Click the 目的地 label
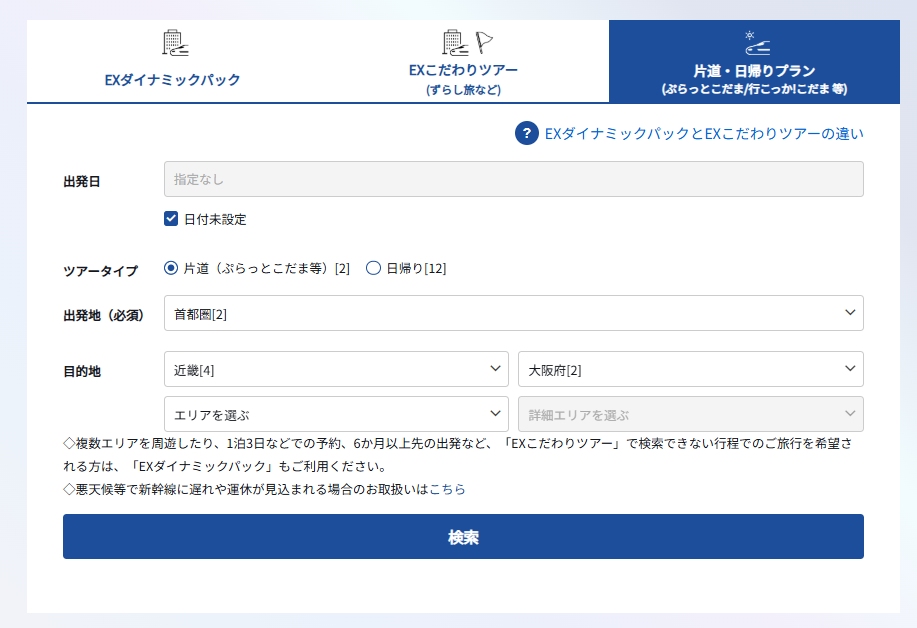The height and width of the screenshot is (628, 917). pos(82,372)
